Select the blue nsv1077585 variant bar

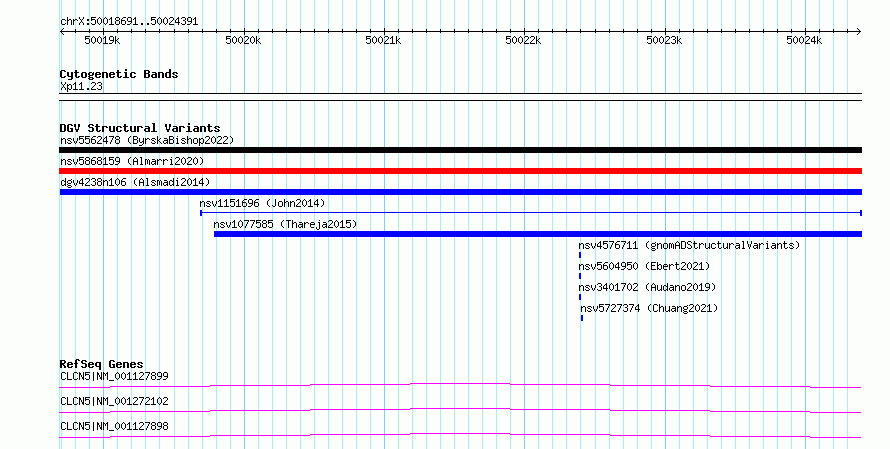coord(538,234)
